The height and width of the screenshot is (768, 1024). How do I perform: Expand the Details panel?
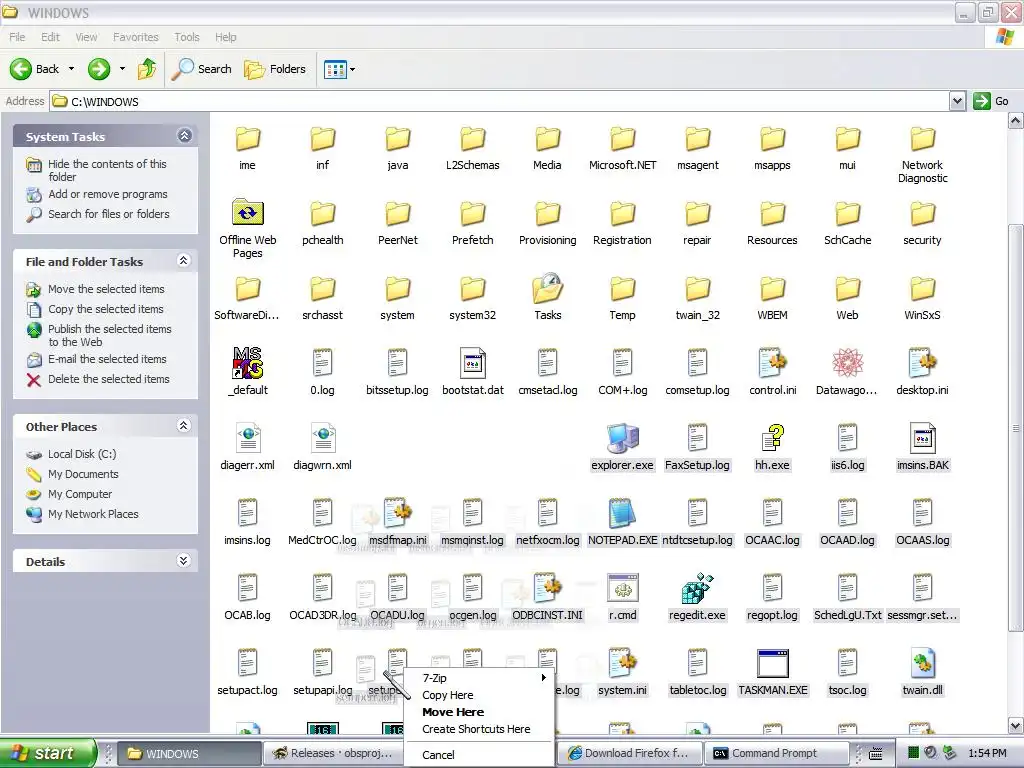(x=184, y=560)
